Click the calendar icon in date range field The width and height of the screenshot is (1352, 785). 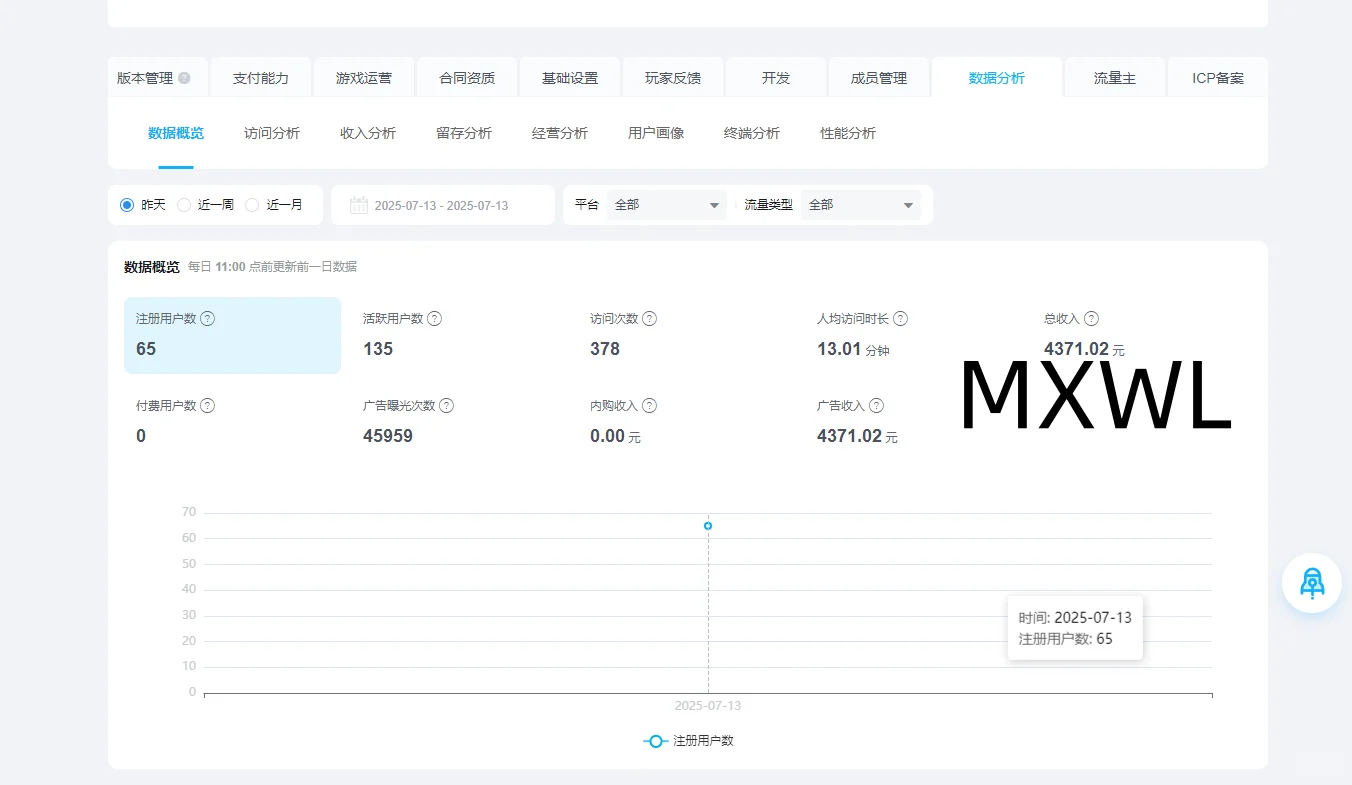click(x=359, y=205)
